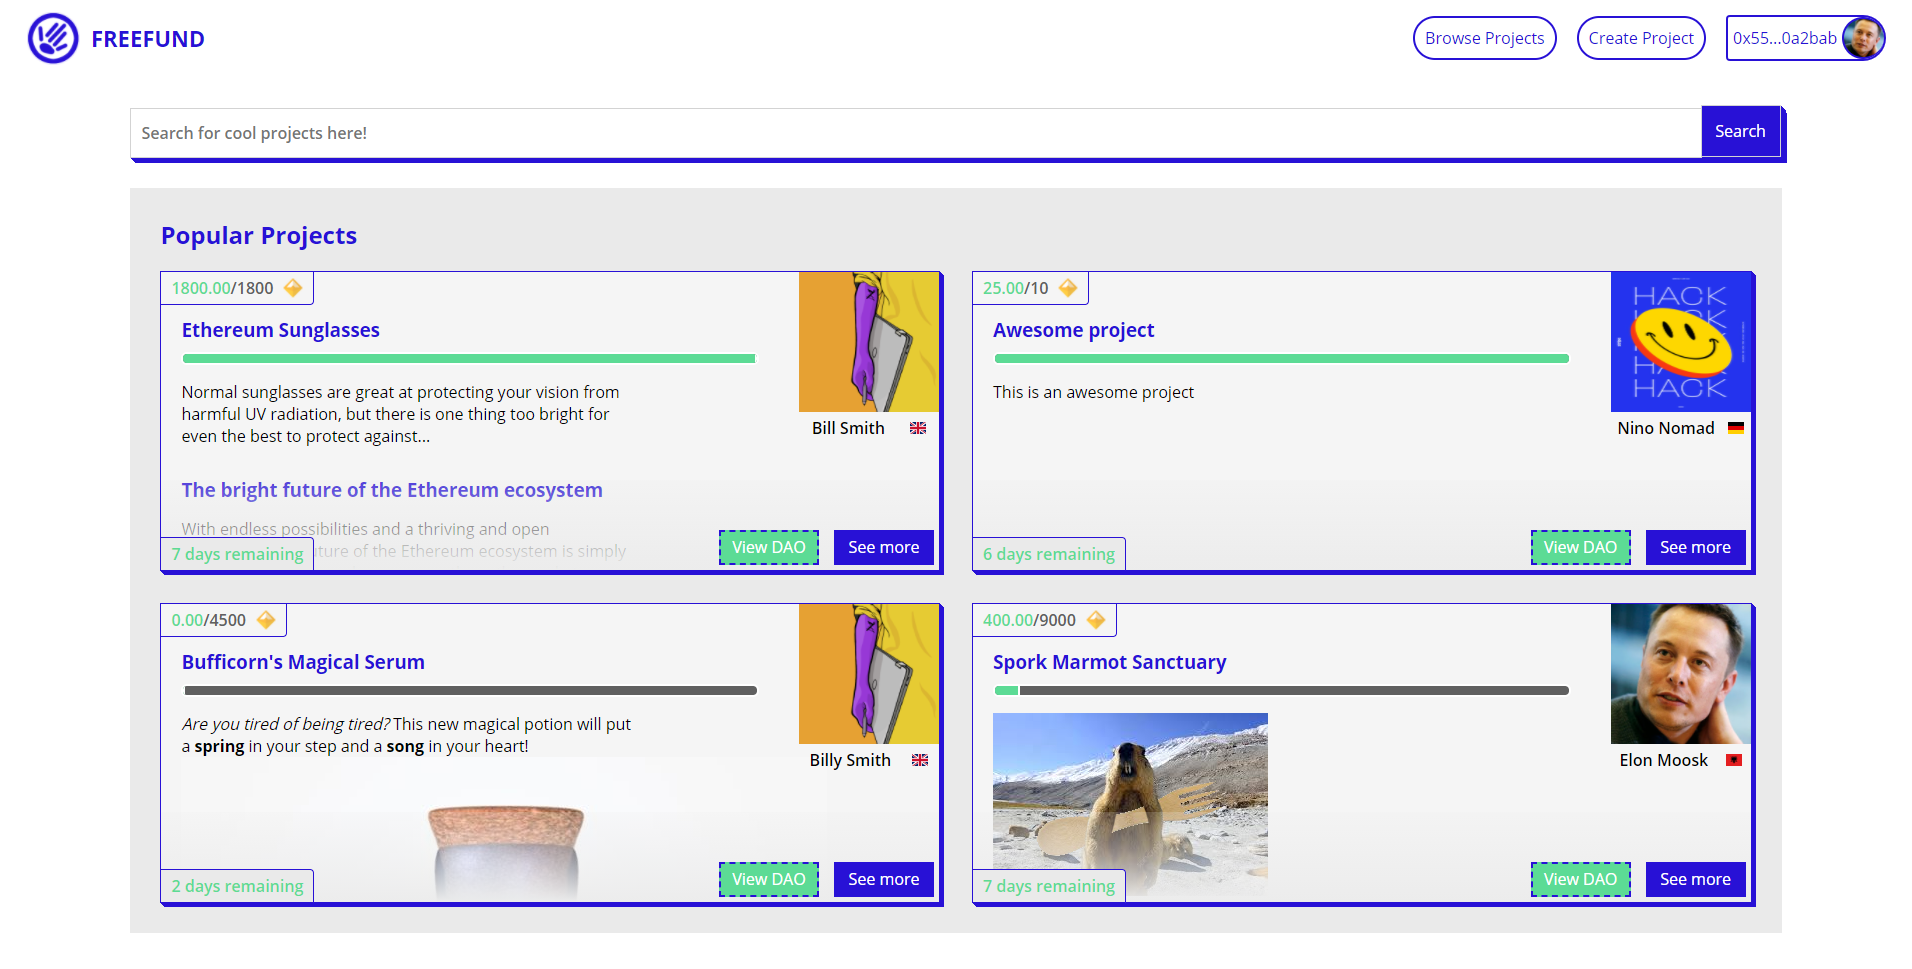Click the 25.00/10 funding amount

pos(1016,288)
